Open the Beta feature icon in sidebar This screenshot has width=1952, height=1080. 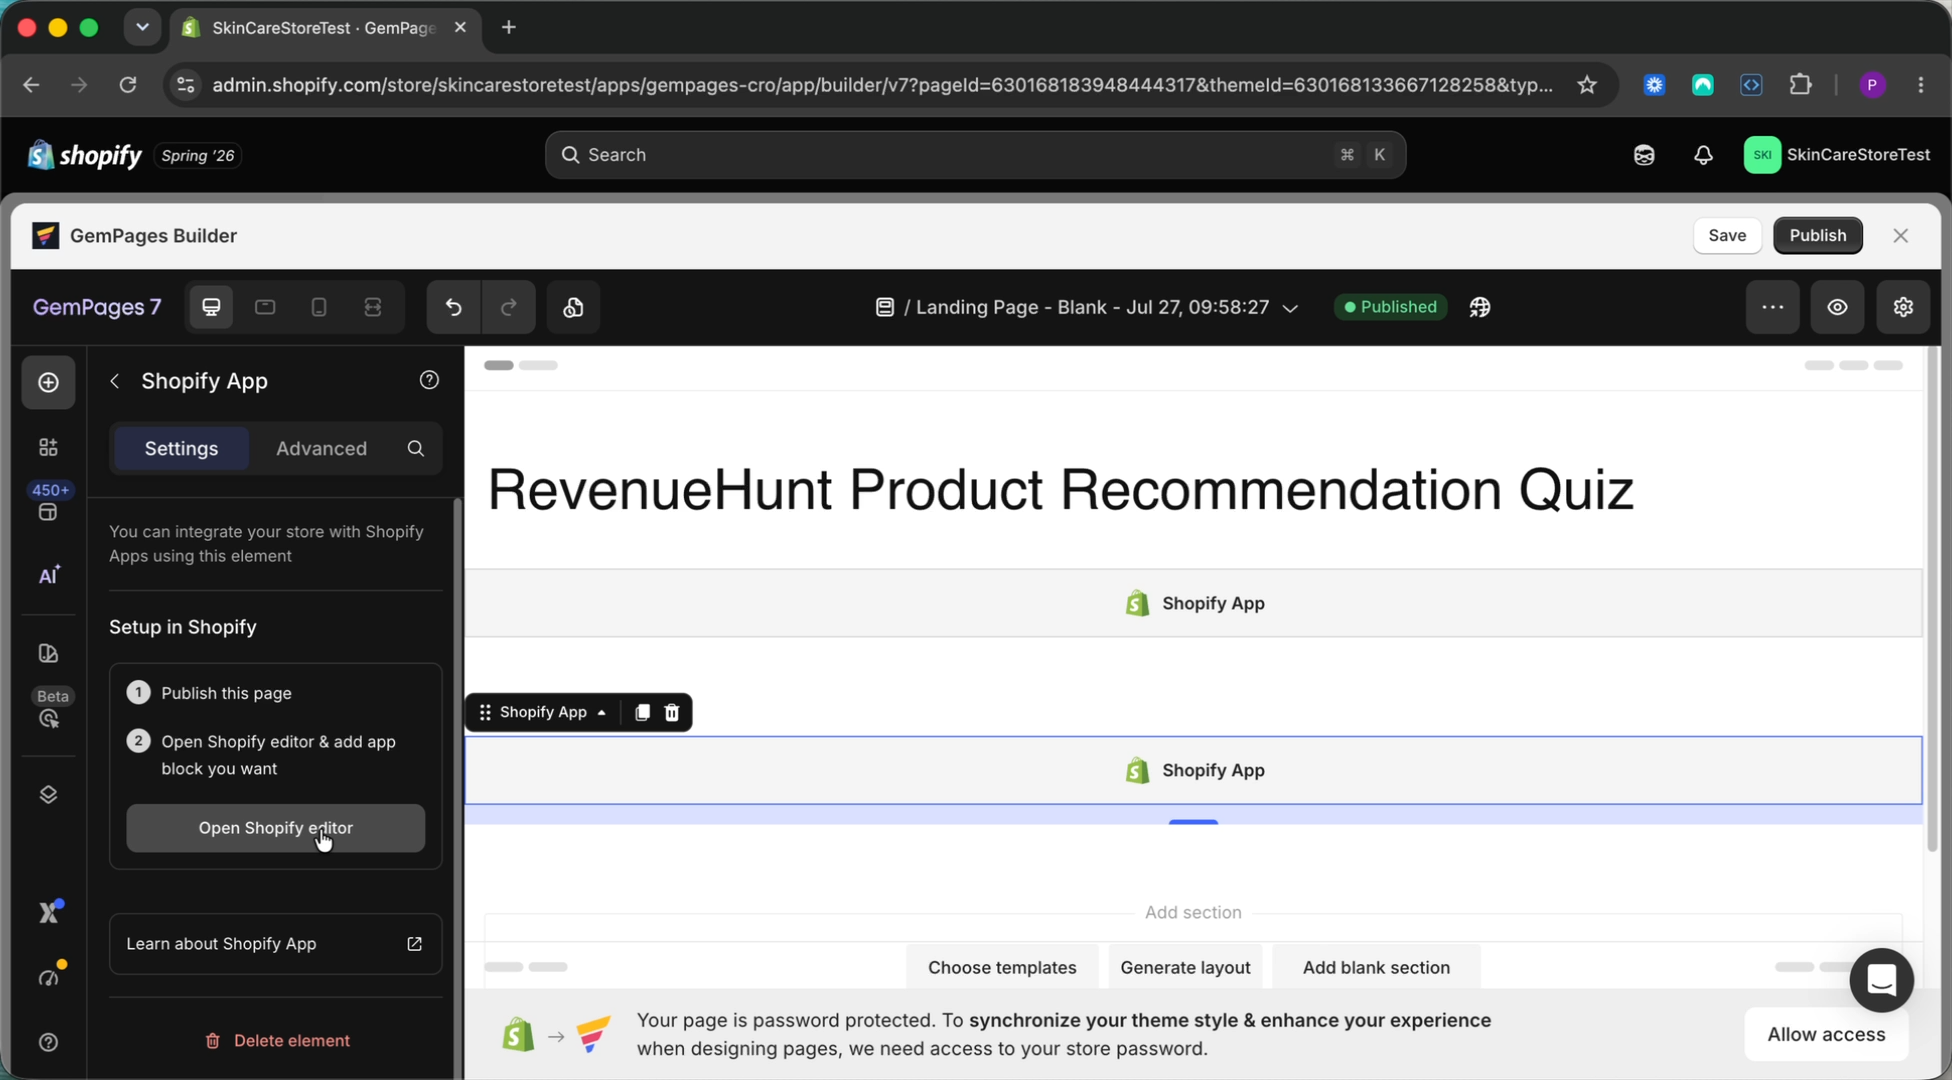click(x=48, y=718)
